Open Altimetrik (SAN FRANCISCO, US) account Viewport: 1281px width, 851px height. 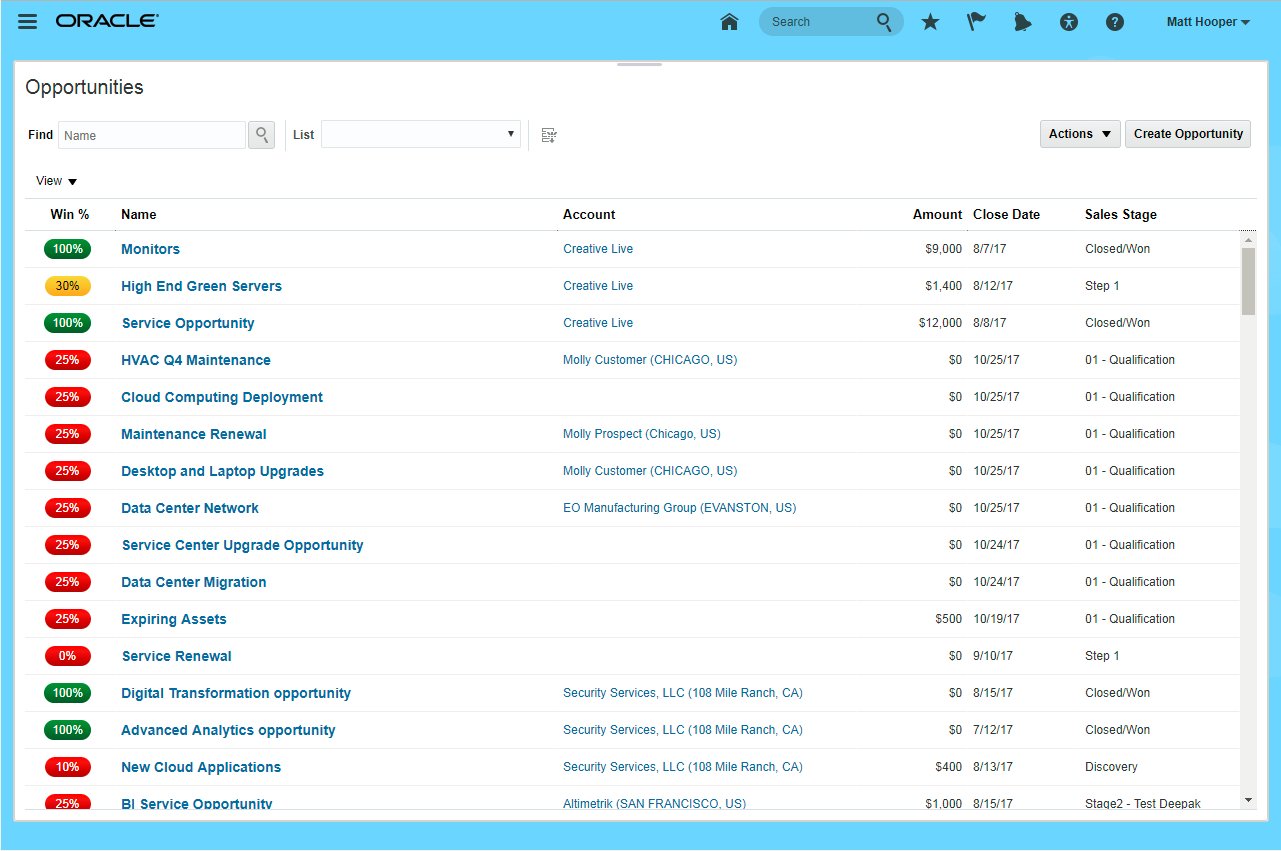pyautogui.click(x=655, y=803)
